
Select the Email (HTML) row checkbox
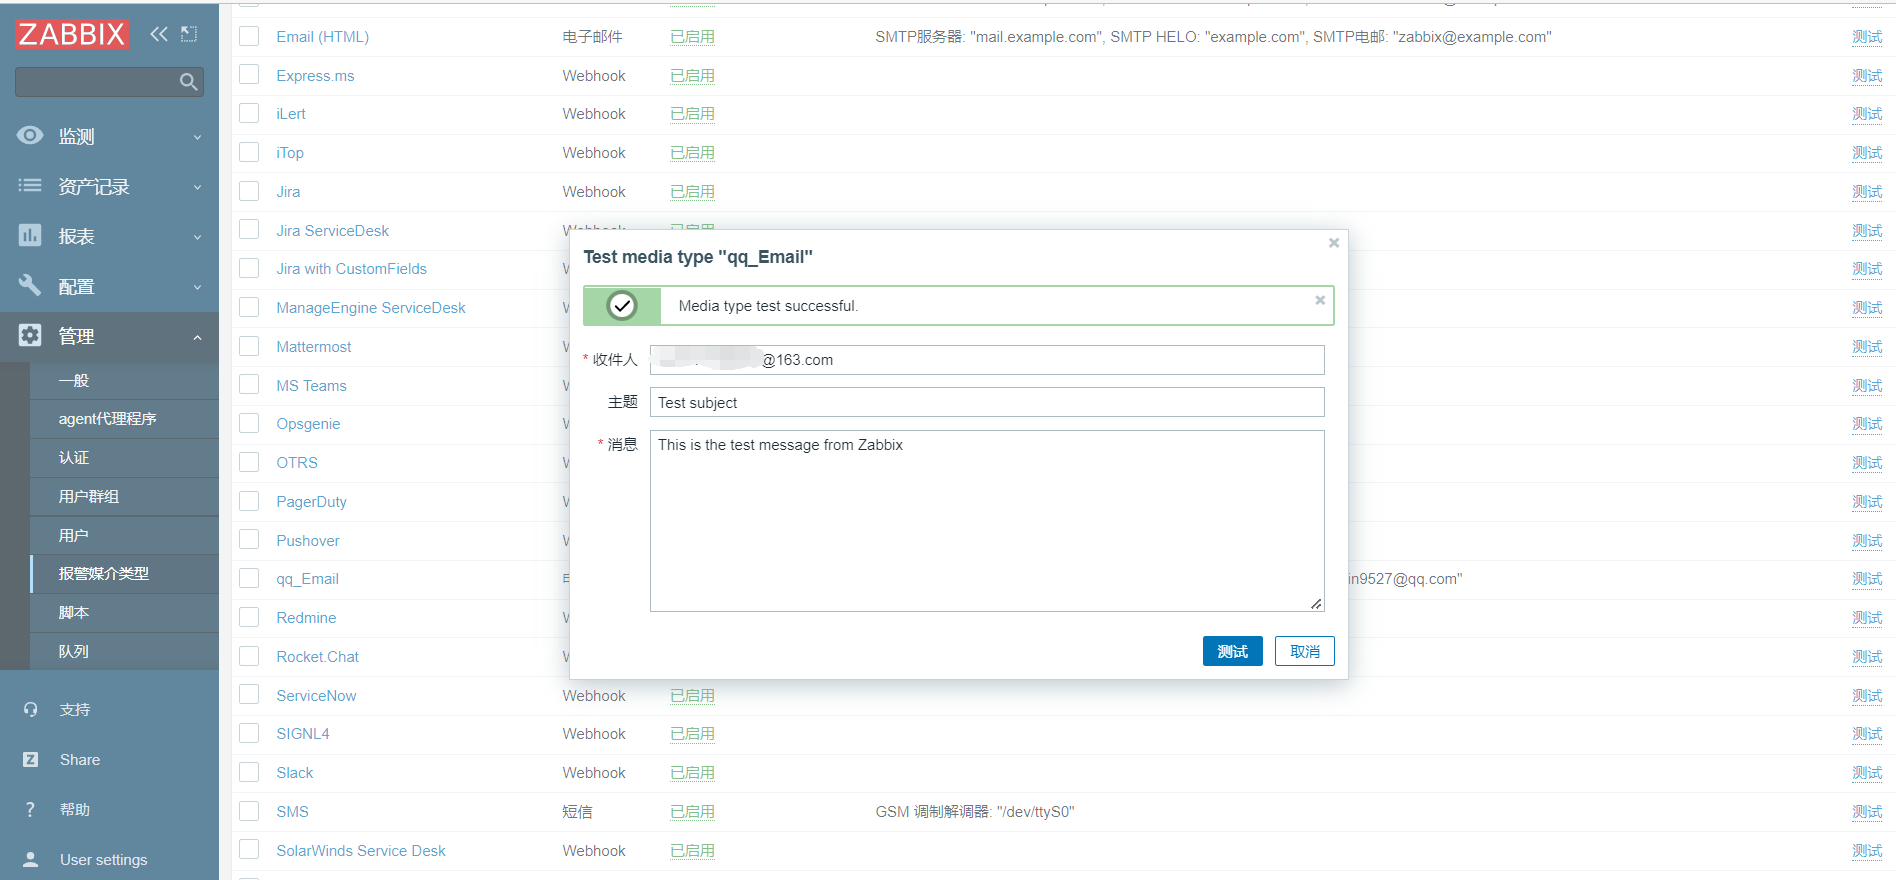[x=249, y=36]
